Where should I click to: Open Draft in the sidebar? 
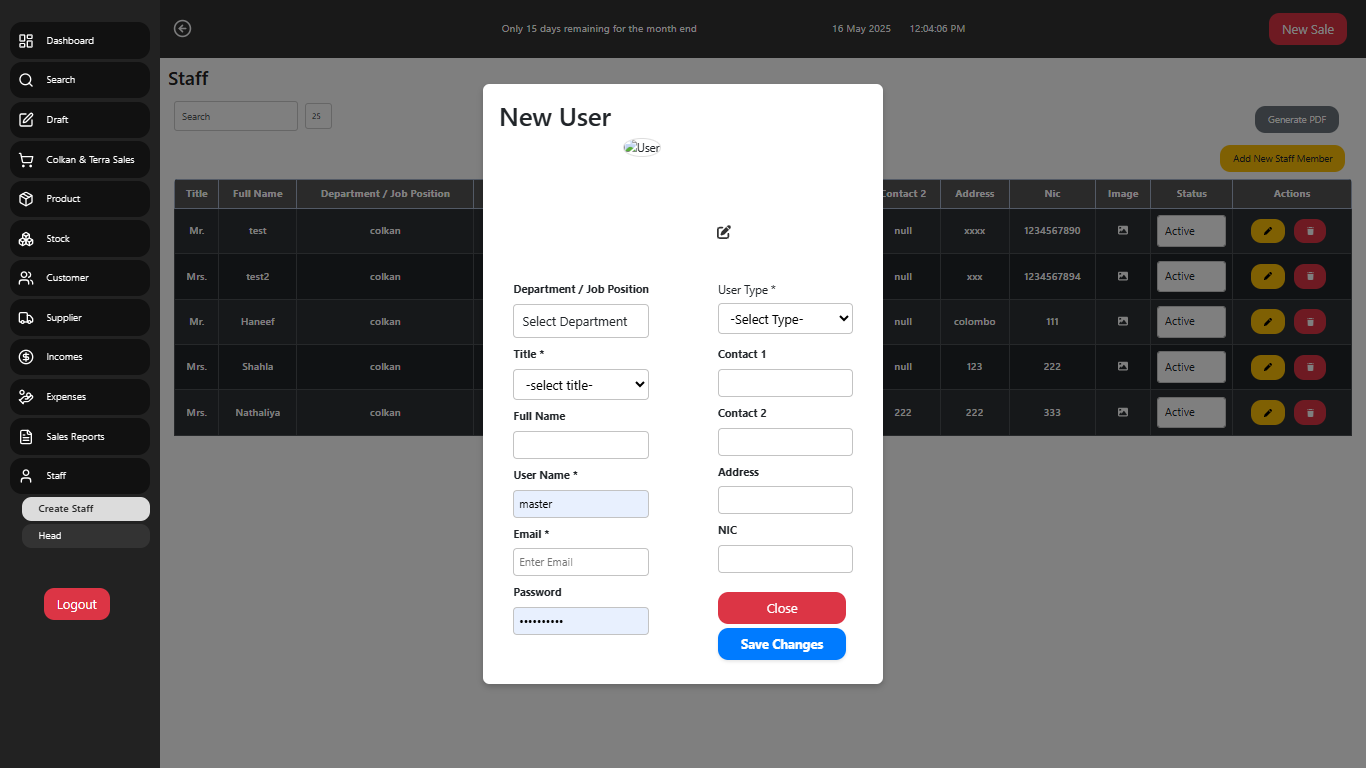coord(80,120)
